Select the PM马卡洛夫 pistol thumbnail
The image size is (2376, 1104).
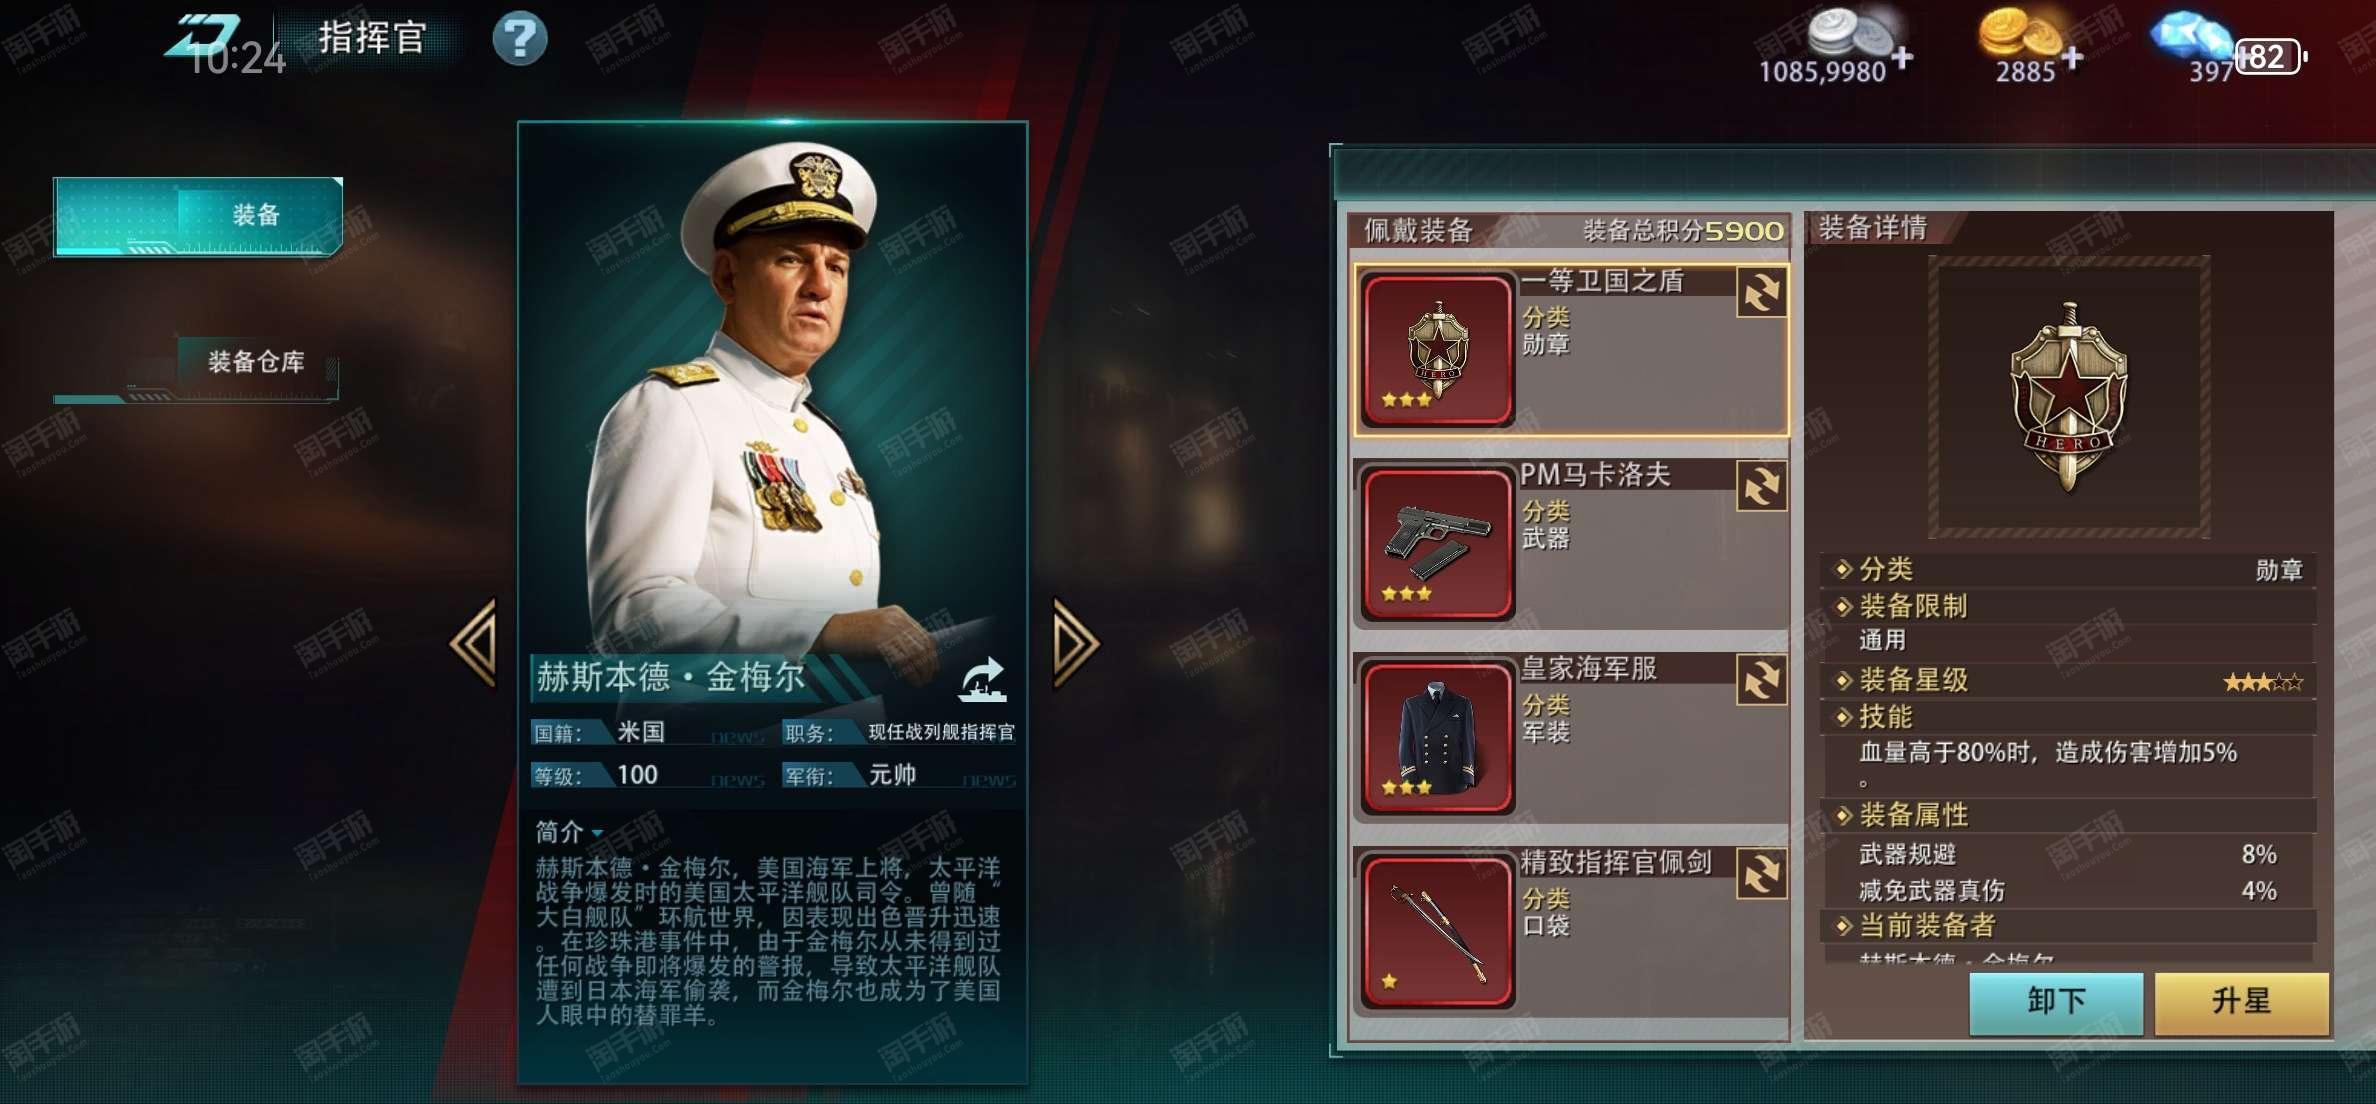coord(1437,544)
